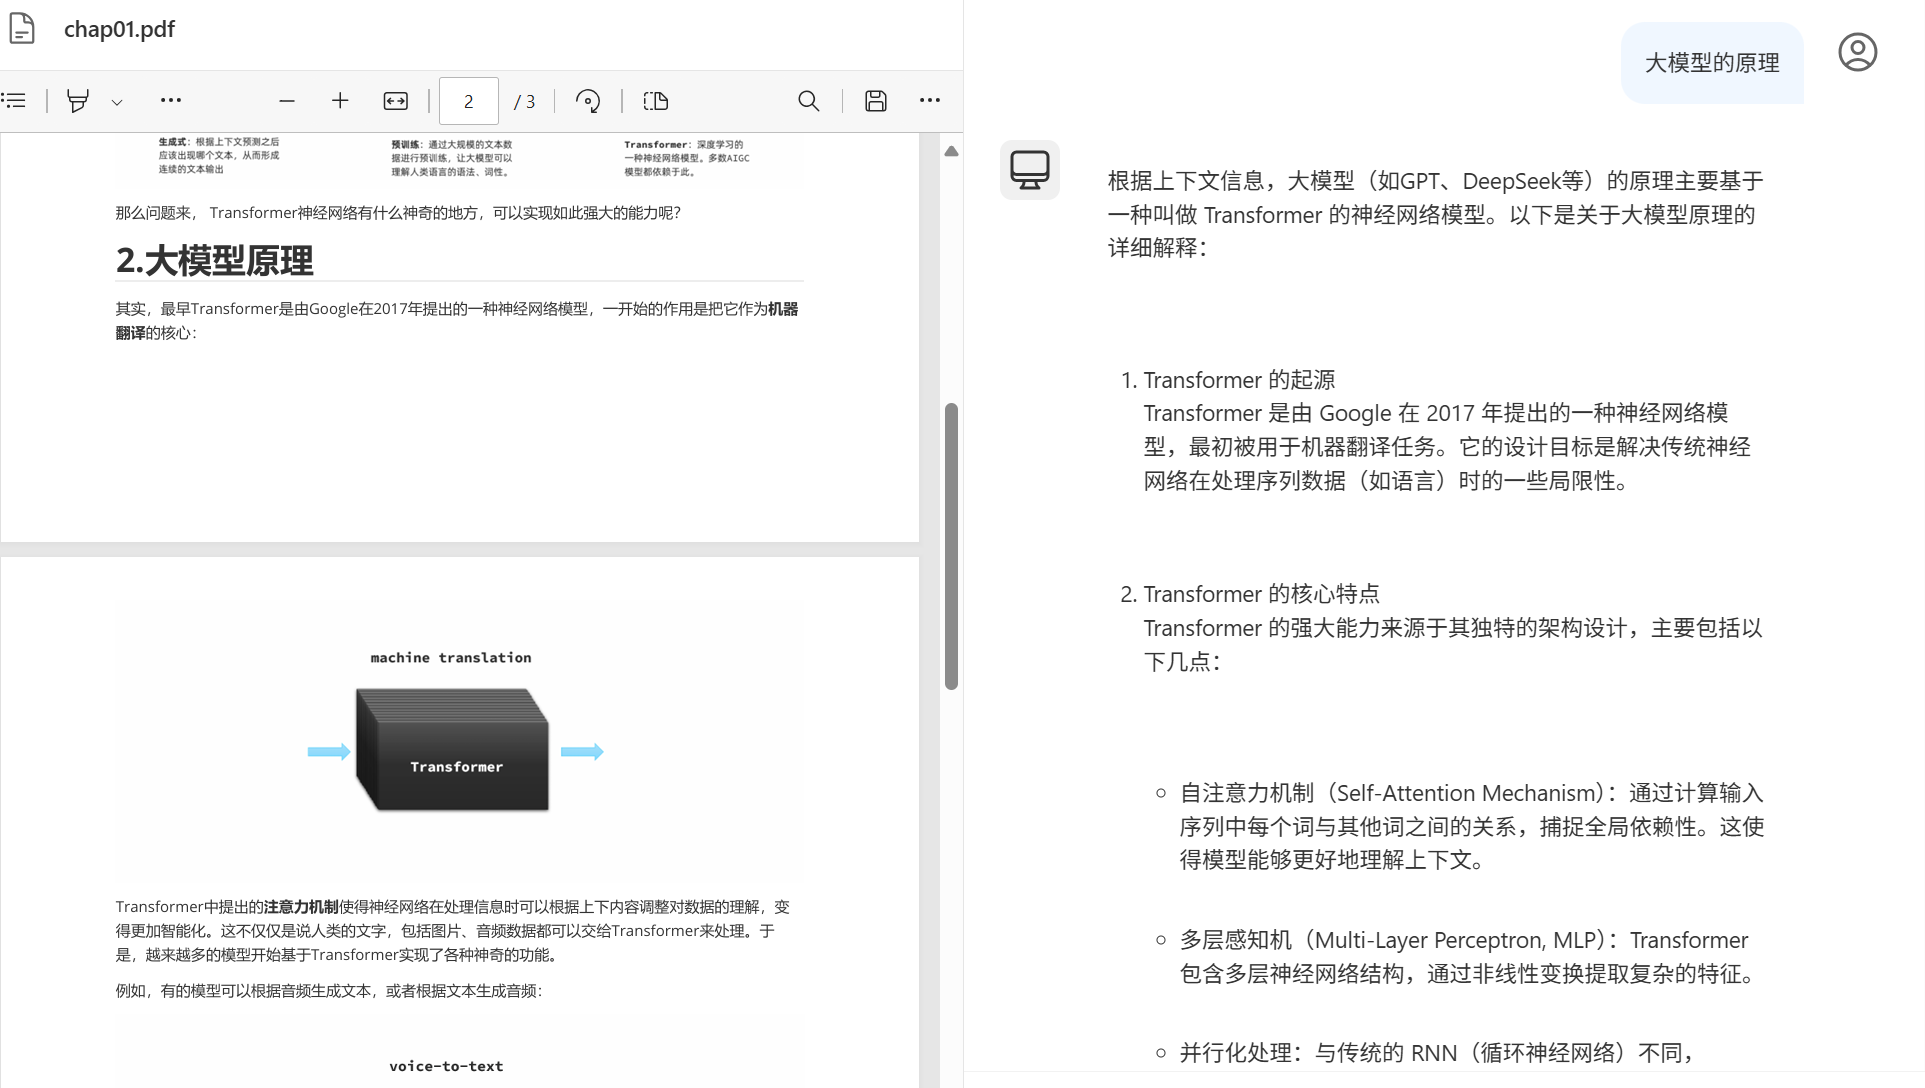
Task: Open the PDF settings more menu
Action: 929,100
